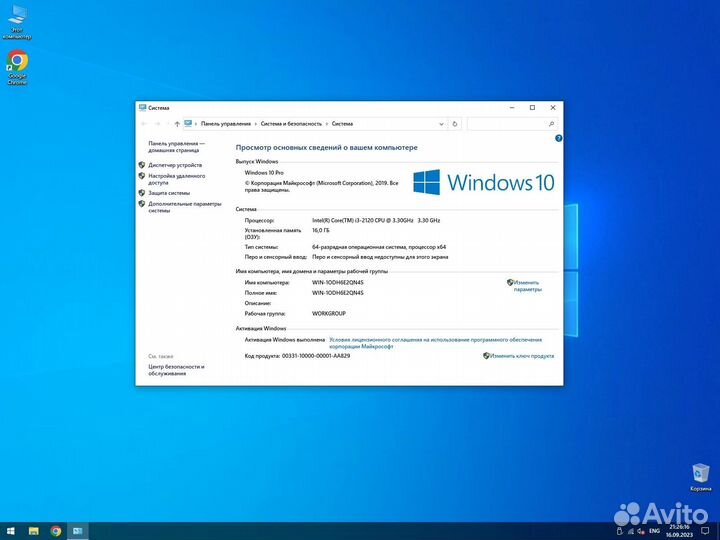This screenshot has width=720, height=540.
Task: Click the computer icon in the address bar
Action: click(188, 124)
